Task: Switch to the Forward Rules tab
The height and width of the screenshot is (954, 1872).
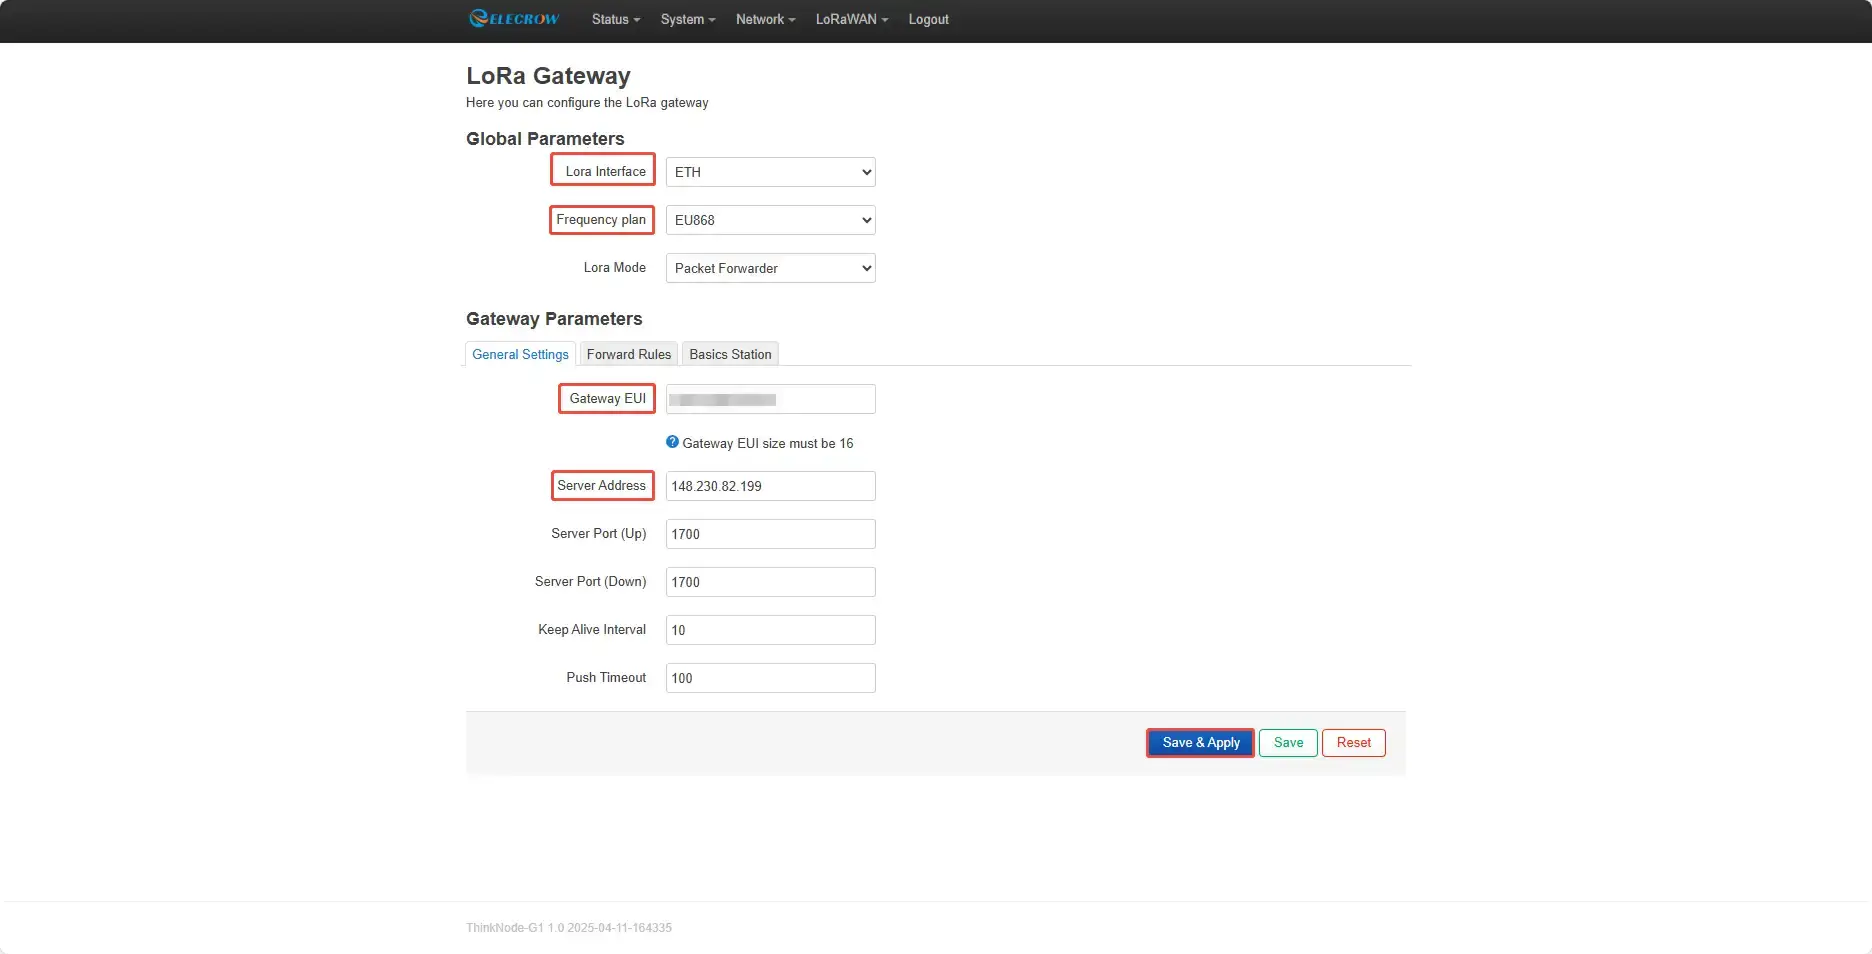Action: click(628, 354)
